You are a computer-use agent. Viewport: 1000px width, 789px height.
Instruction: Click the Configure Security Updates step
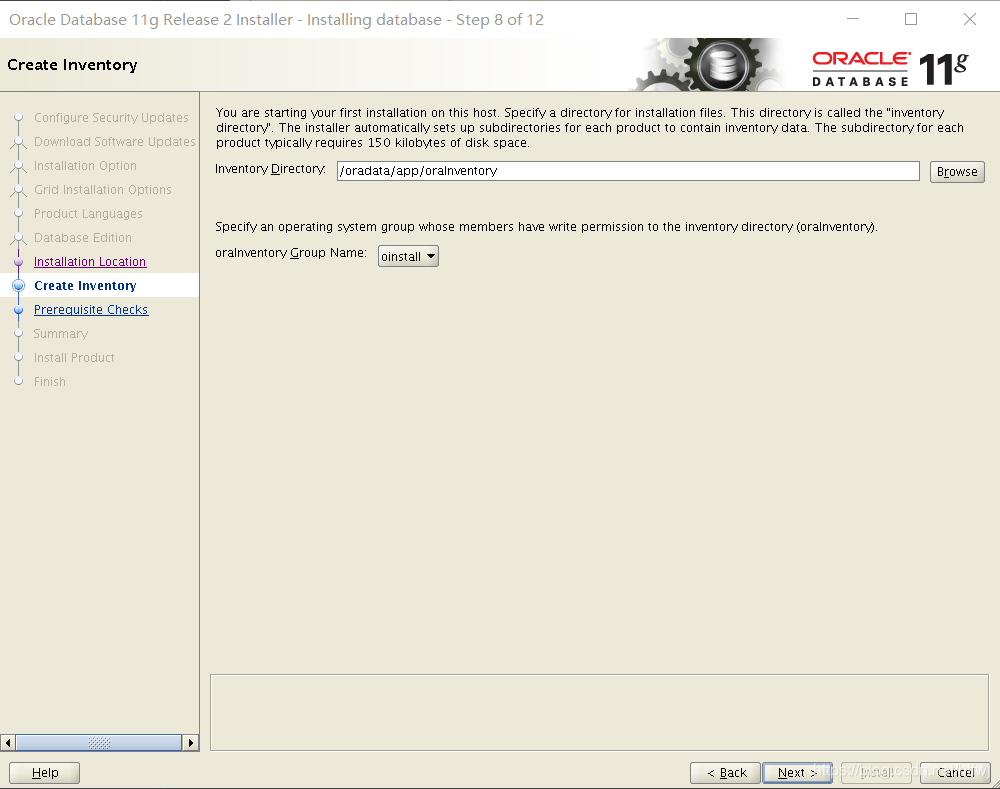point(111,117)
